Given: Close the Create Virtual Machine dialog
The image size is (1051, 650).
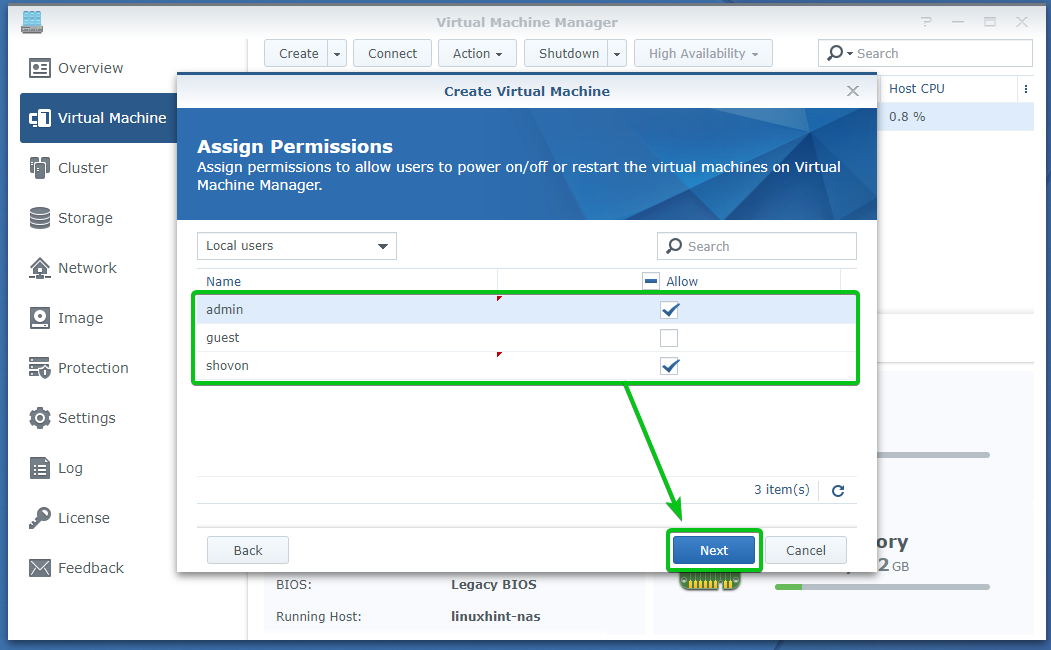Looking at the screenshot, I should (x=853, y=91).
